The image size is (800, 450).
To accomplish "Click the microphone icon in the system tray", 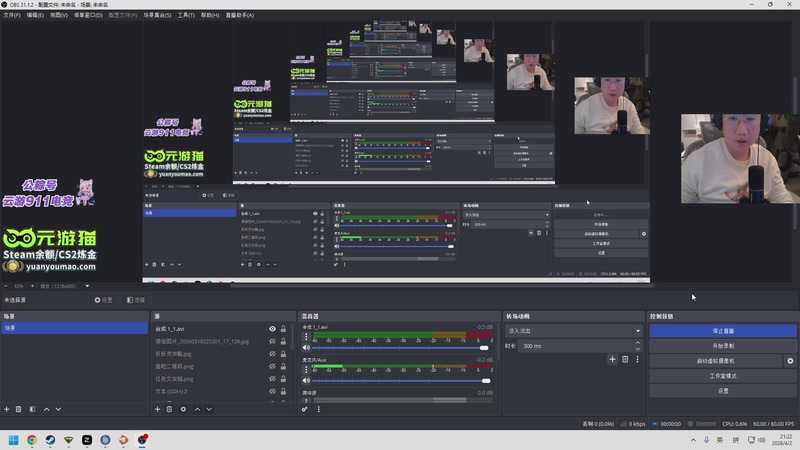I will coord(707,440).
